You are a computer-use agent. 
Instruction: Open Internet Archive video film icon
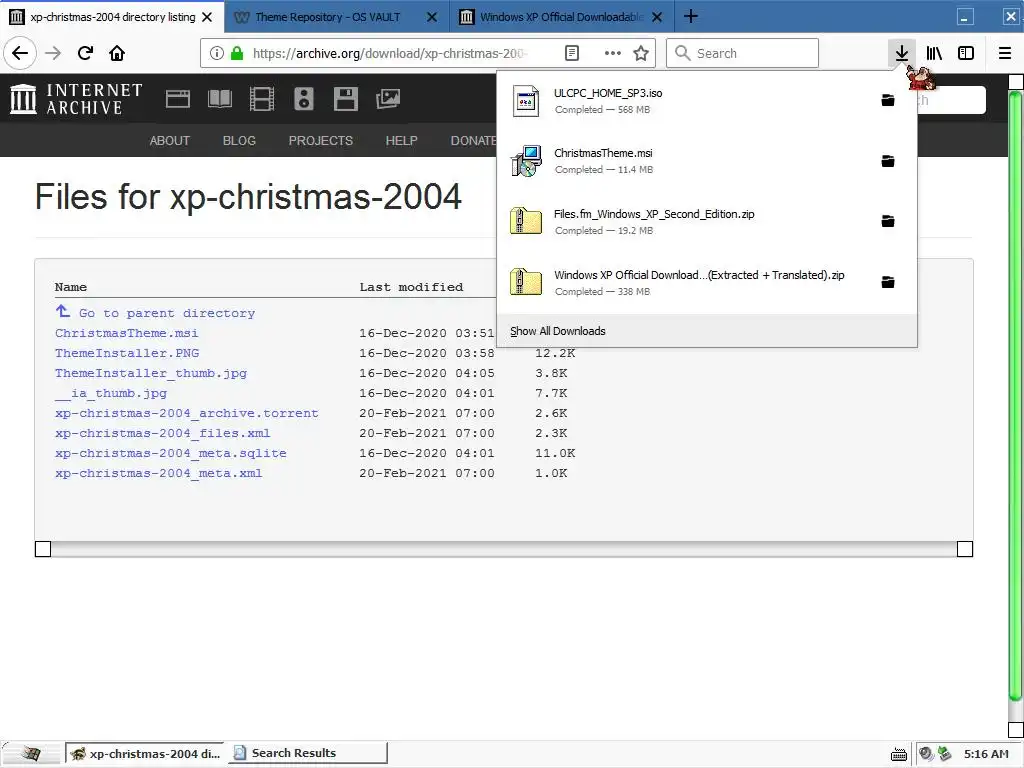262,99
